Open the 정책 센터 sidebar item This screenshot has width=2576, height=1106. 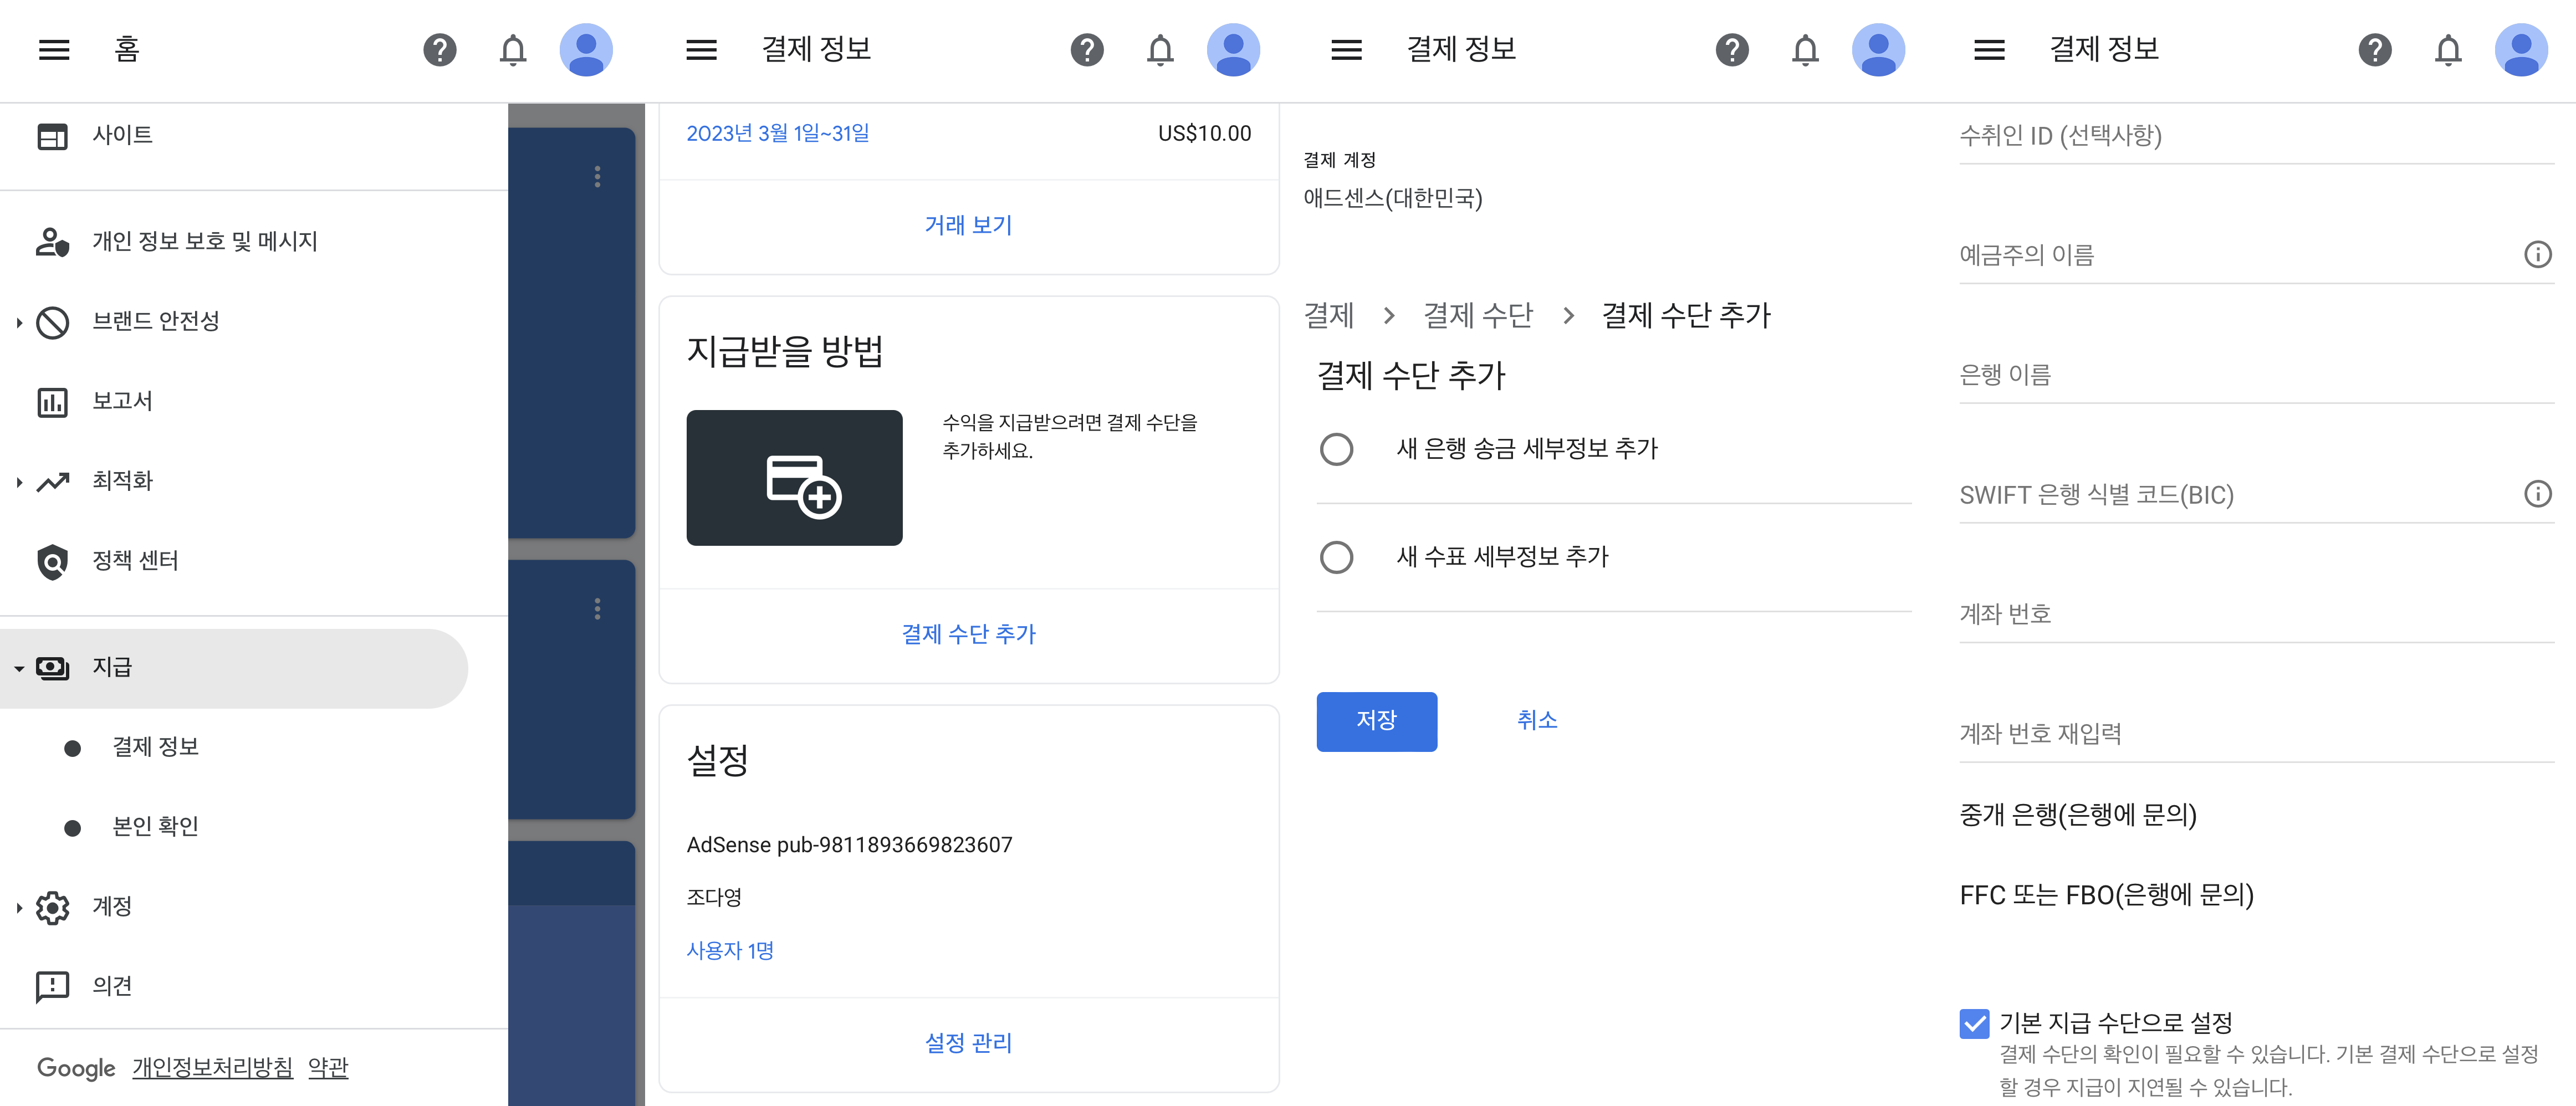click(135, 560)
